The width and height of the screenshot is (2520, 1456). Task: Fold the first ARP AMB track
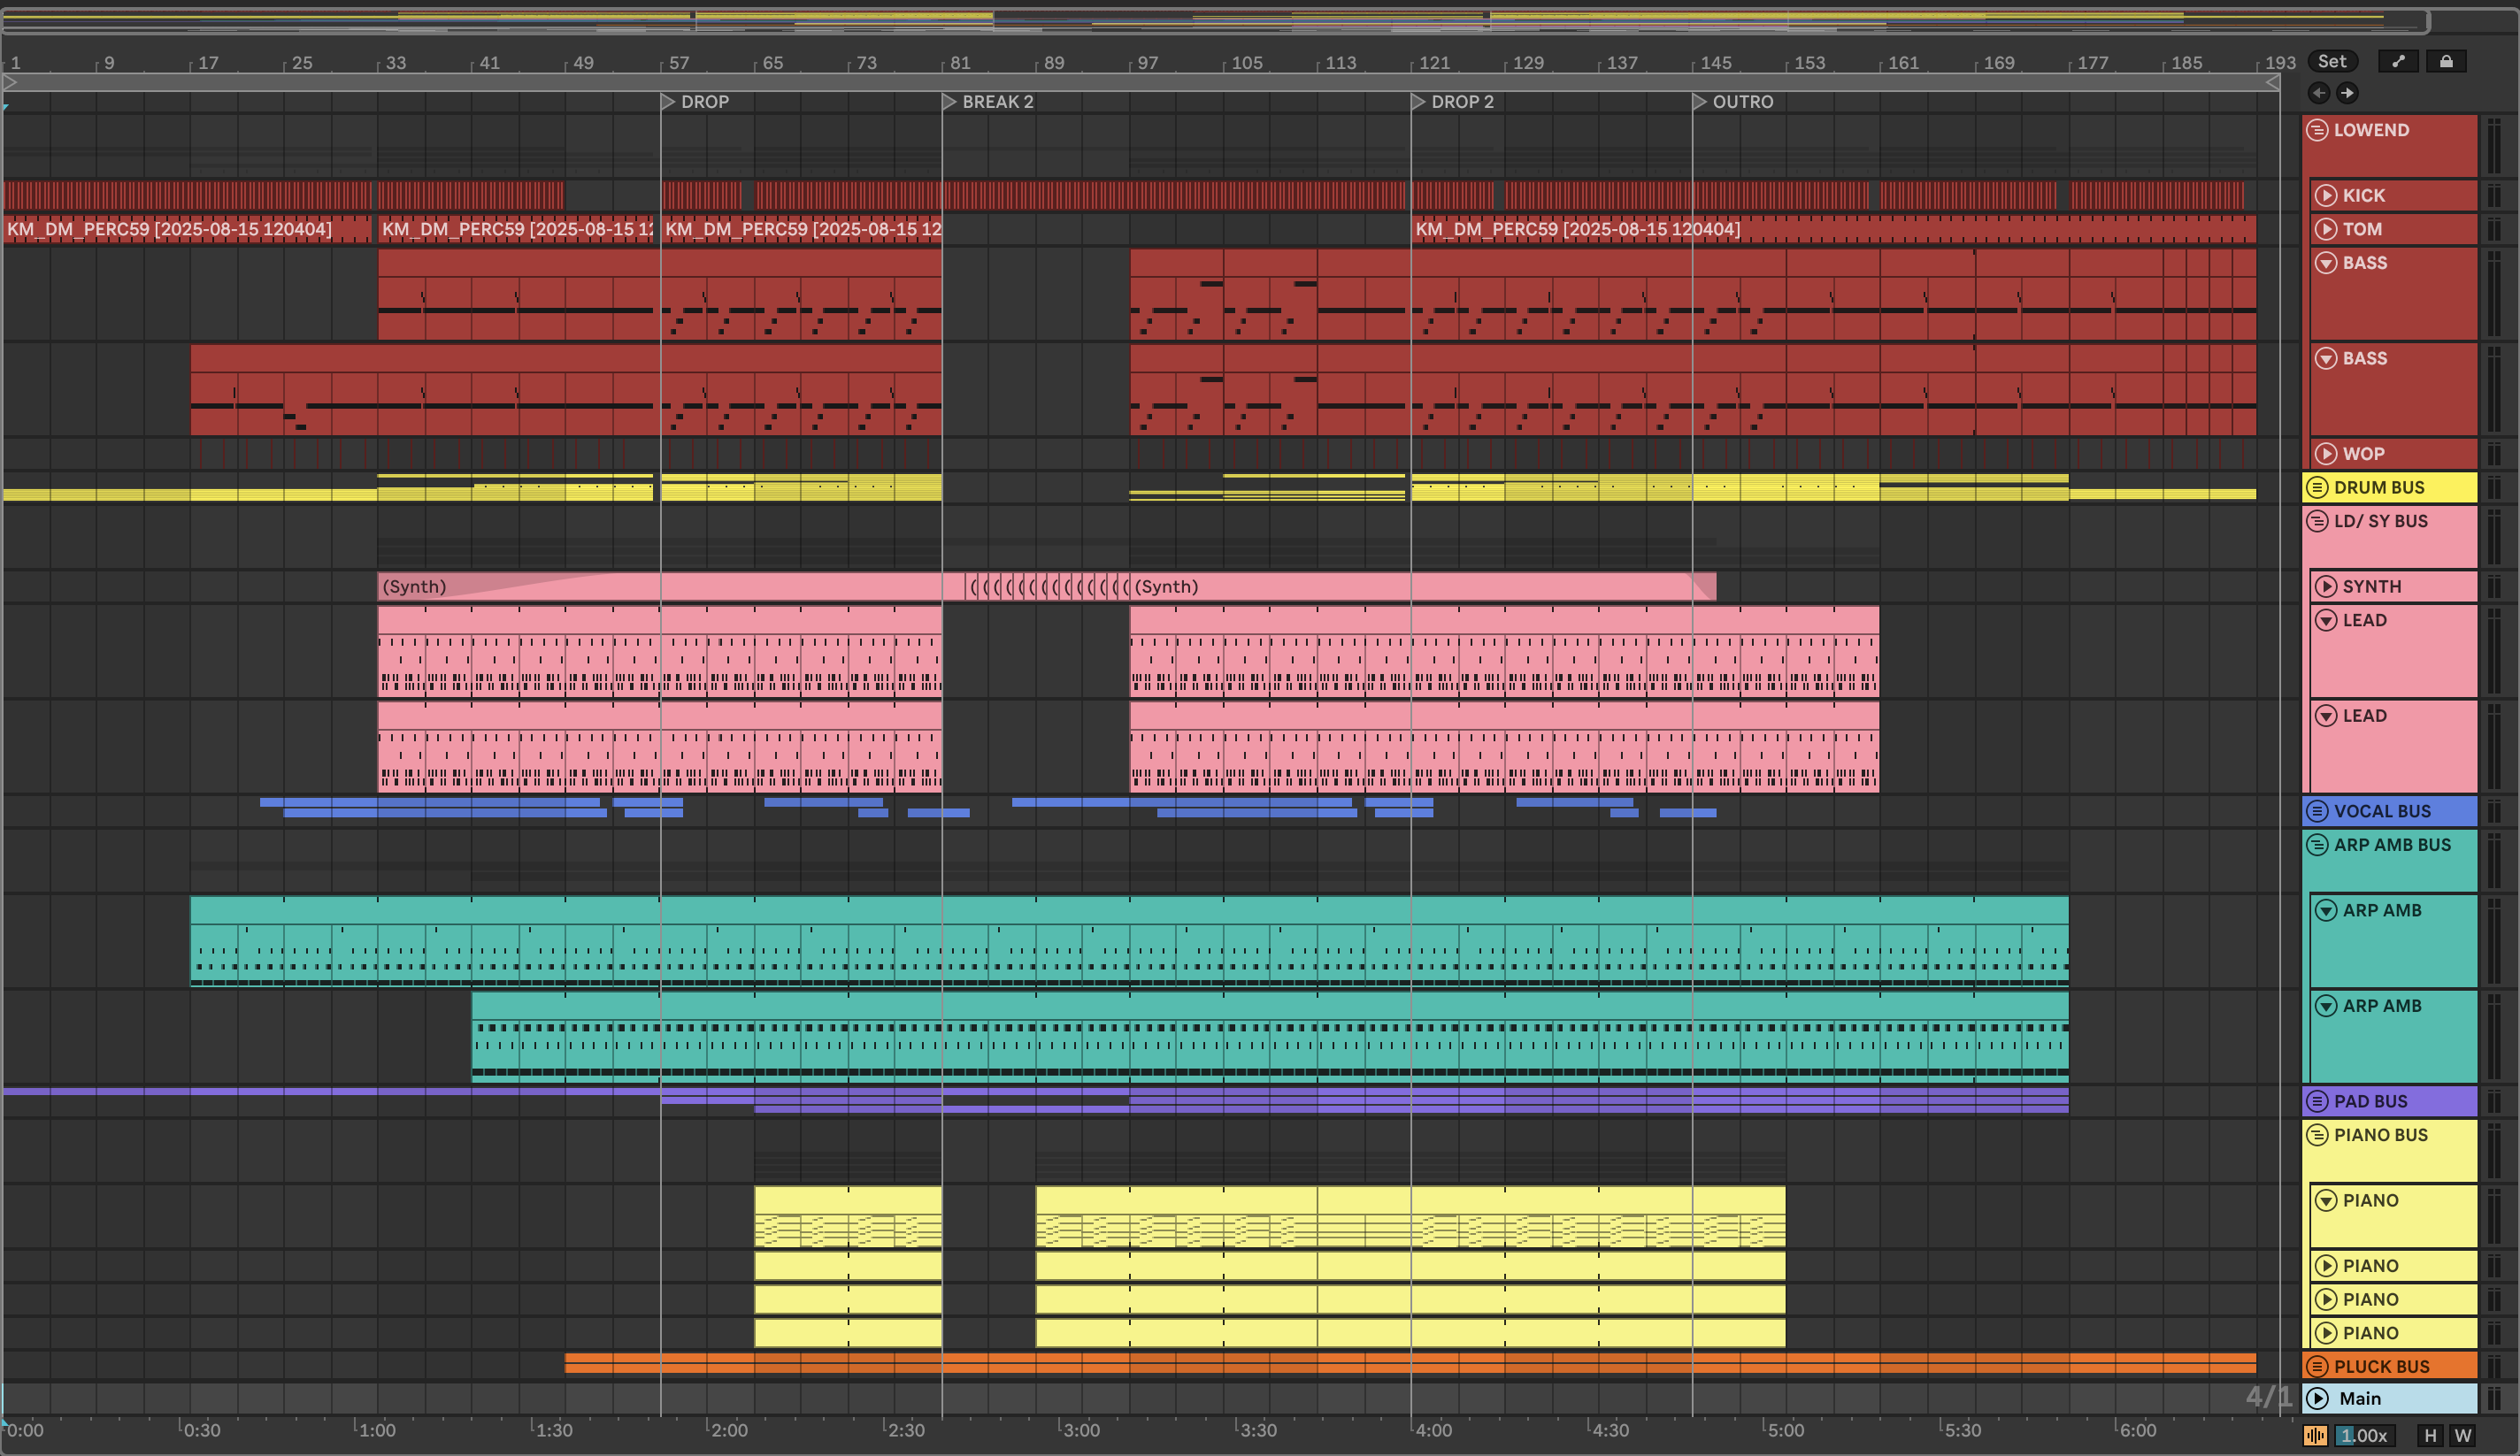click(x=2326, y=910)
